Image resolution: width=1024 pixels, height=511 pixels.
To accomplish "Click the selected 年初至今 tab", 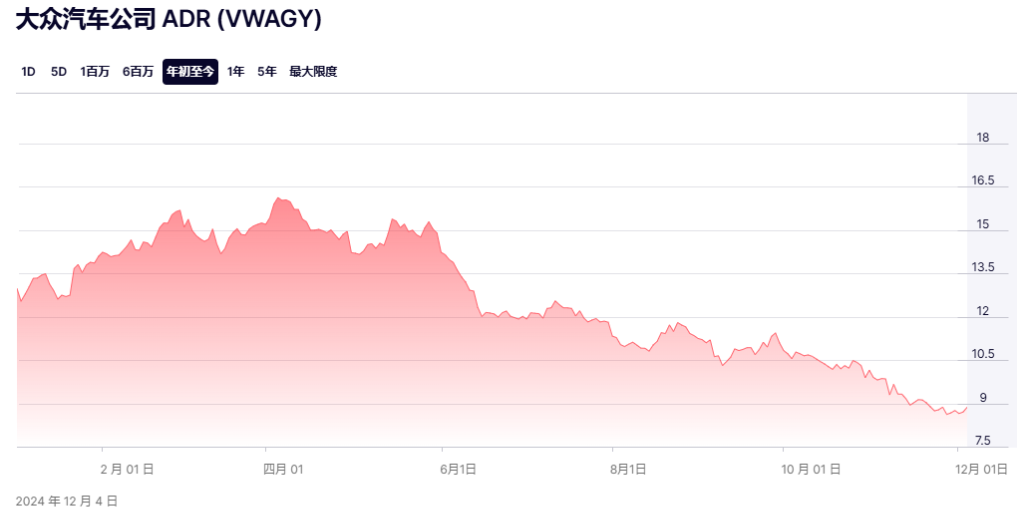I will point(190,72).
